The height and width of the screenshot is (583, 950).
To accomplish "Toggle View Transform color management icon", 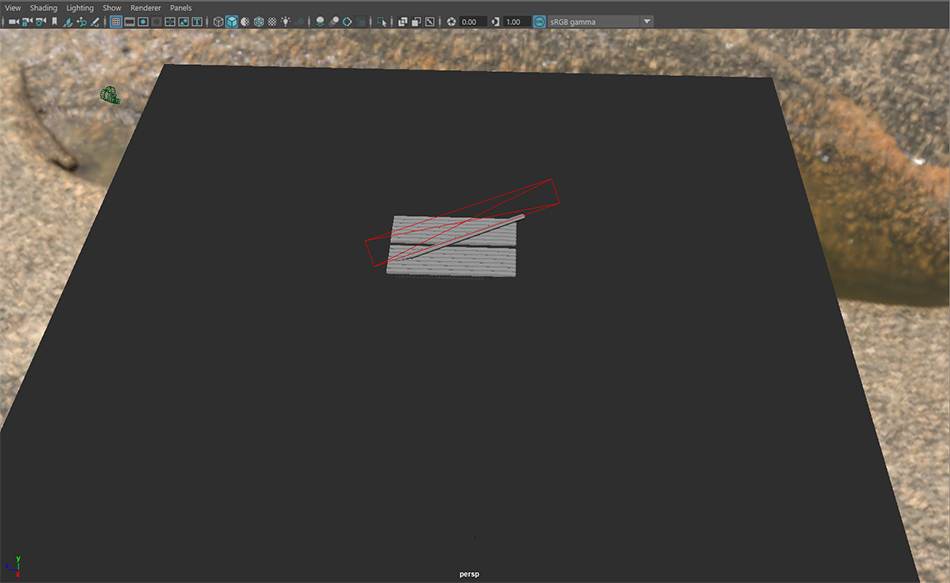I will [539, 22].
